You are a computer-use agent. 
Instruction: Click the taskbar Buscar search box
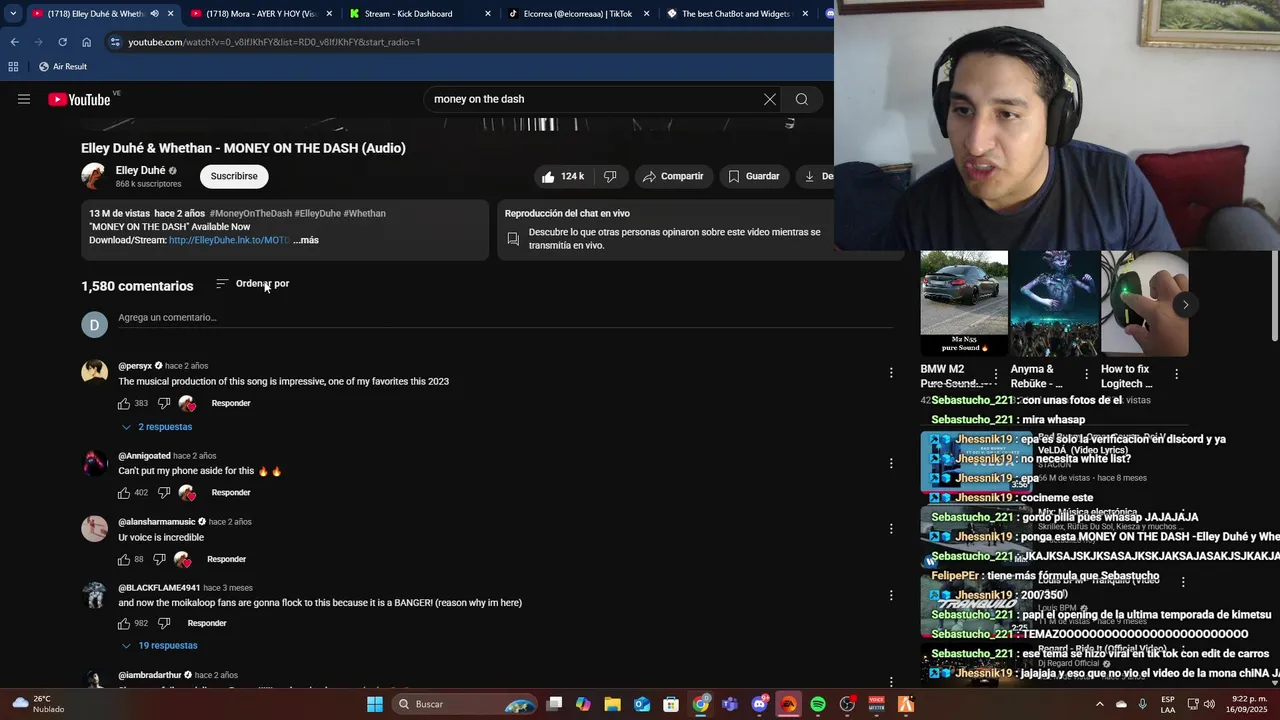tap(465, 704)
